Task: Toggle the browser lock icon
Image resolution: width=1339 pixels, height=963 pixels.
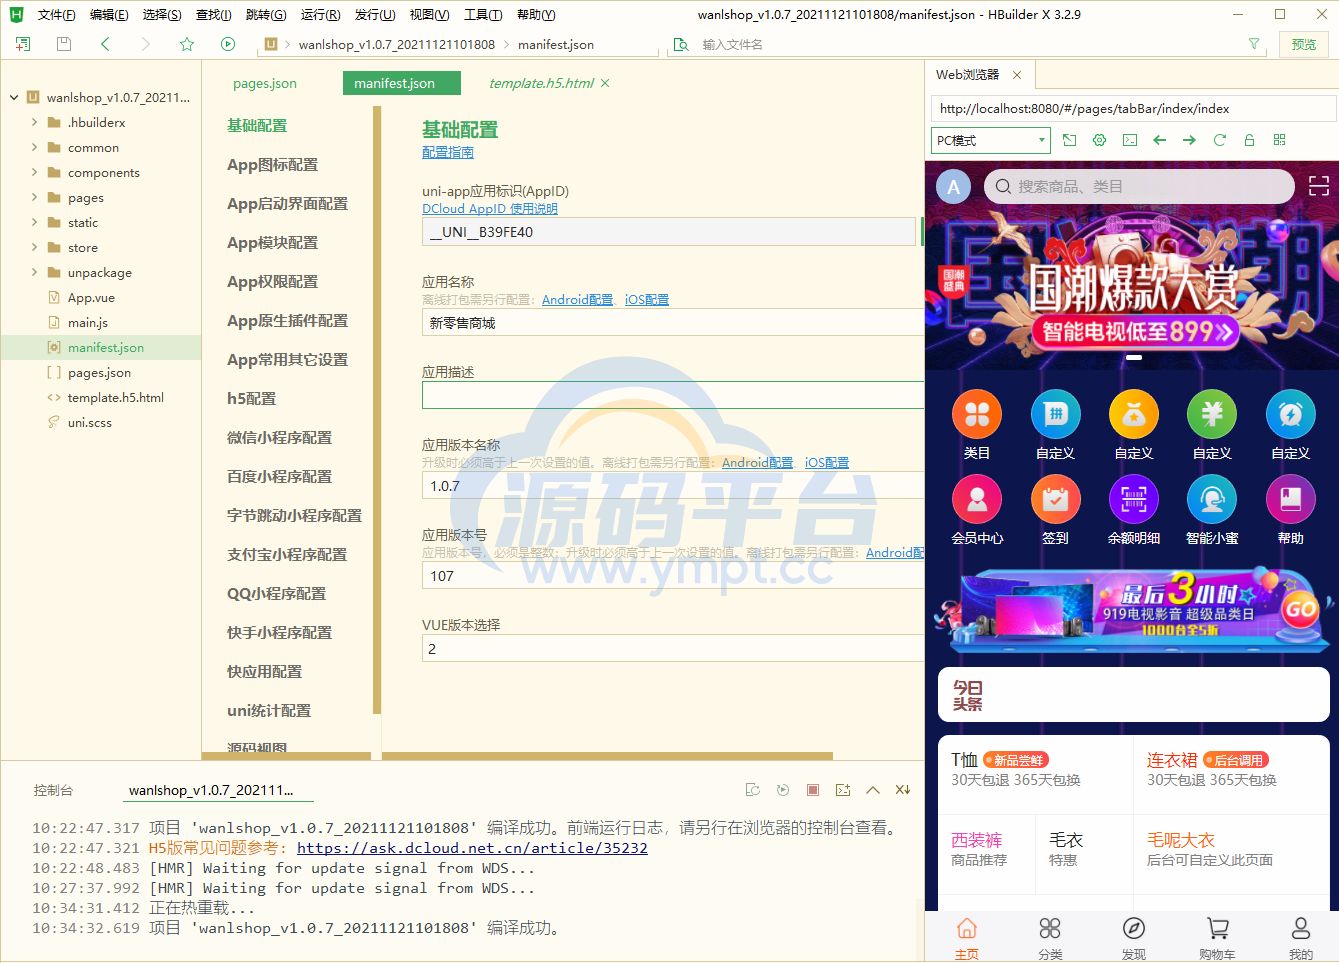Action: [1249, 140]
